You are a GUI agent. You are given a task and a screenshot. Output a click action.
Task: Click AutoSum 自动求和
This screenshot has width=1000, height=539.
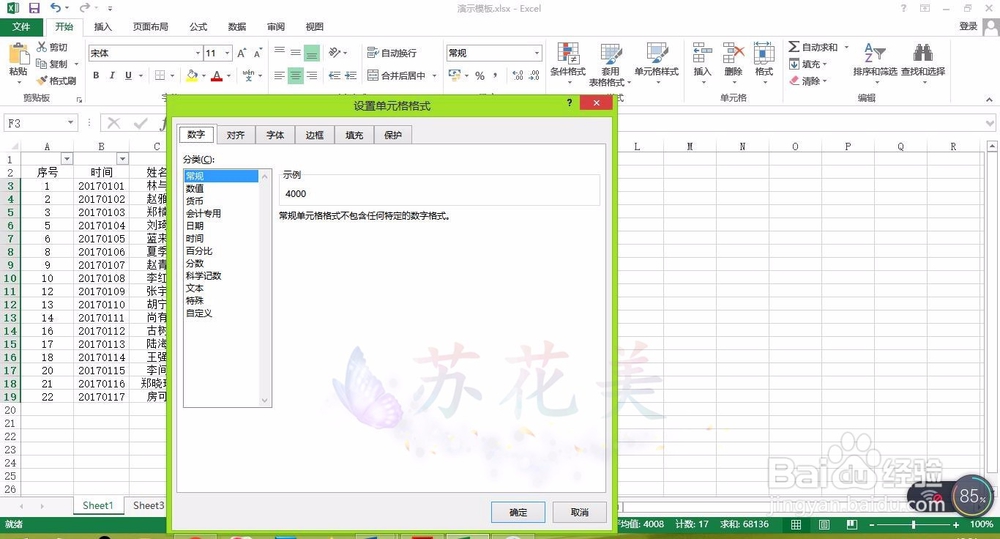click(813, 47)
